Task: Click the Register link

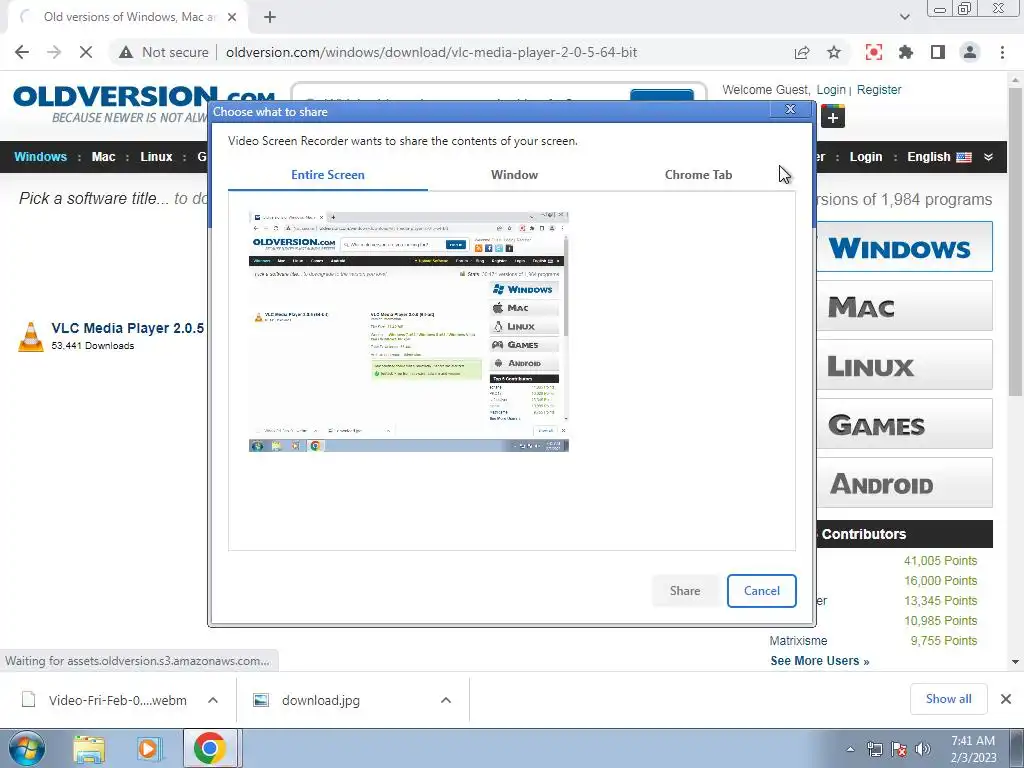Action: 879,90
